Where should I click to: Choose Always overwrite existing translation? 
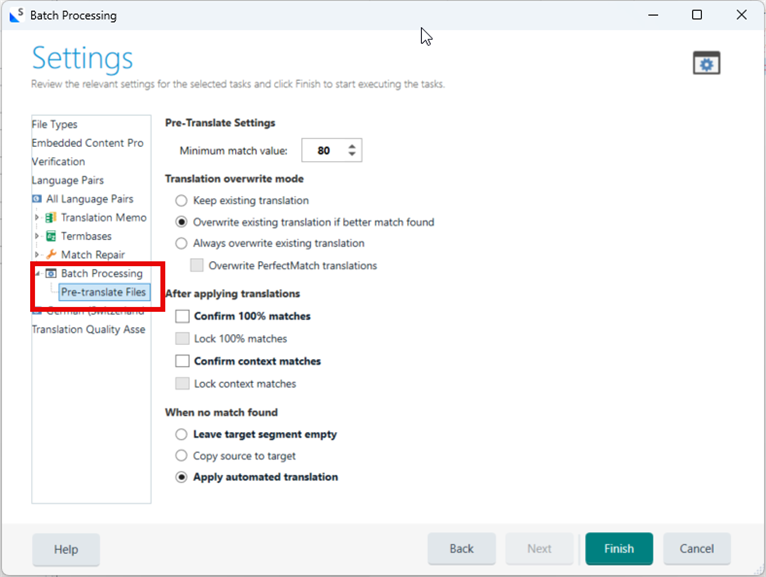point(181,243)
